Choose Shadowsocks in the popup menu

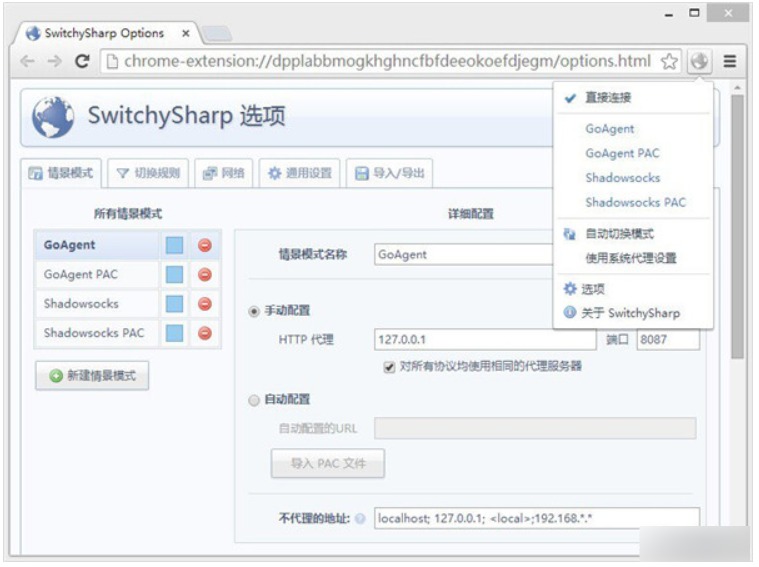pos(633,178)
